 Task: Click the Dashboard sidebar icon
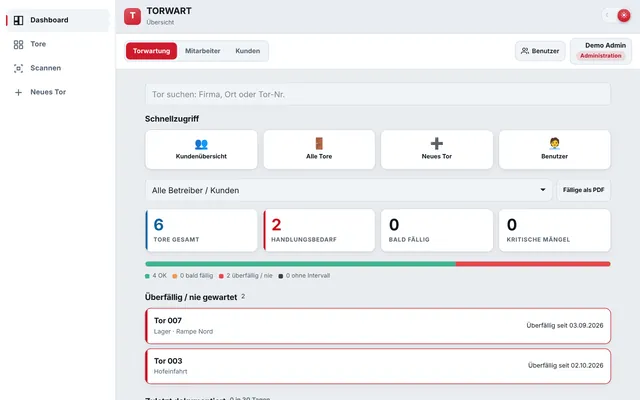[18, 20]
